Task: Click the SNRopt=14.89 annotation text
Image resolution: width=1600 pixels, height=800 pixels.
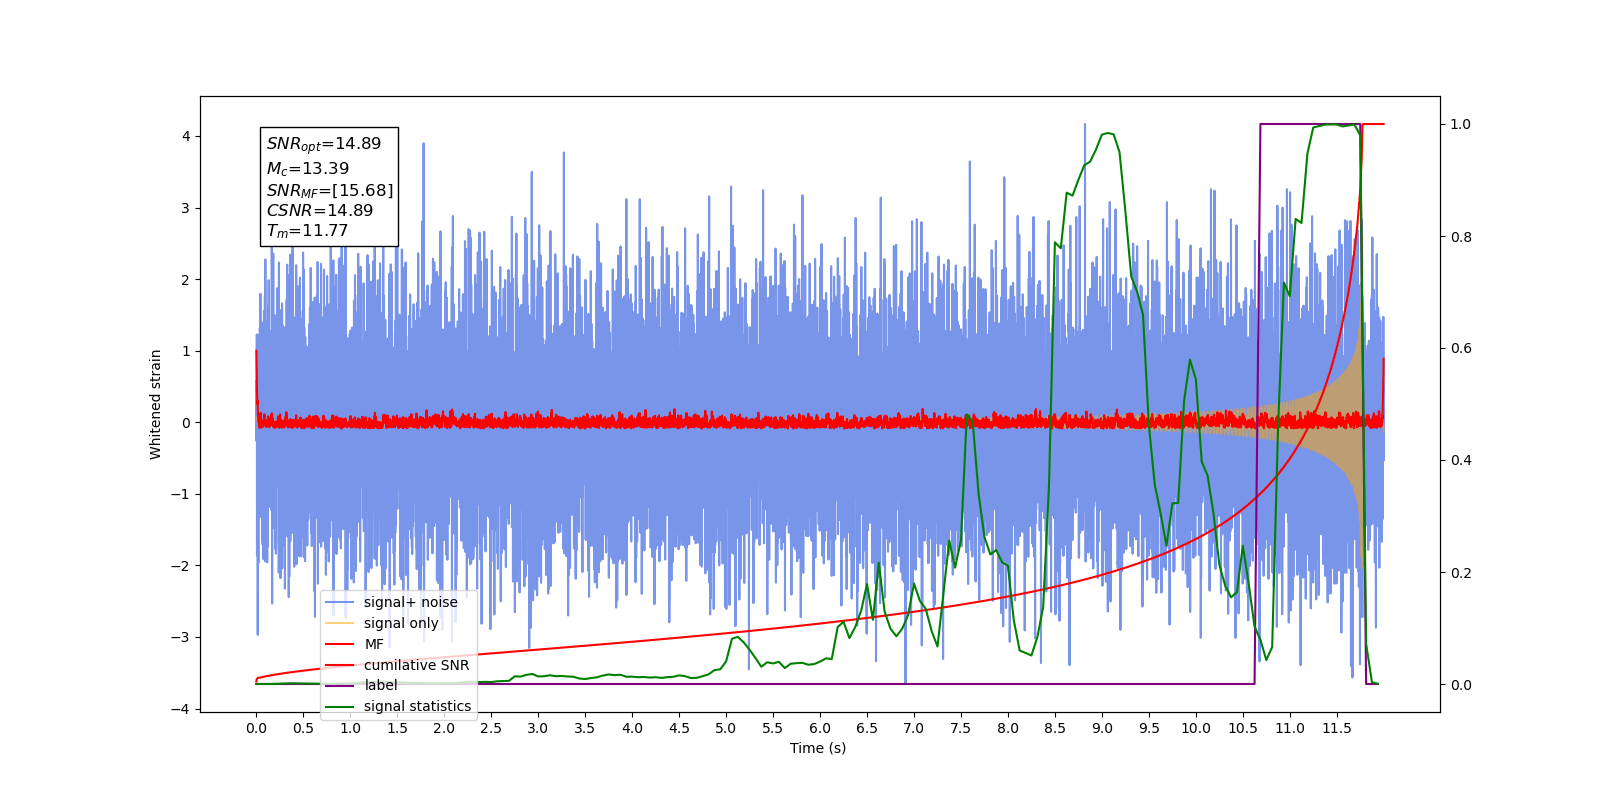Action: (324, 144)
